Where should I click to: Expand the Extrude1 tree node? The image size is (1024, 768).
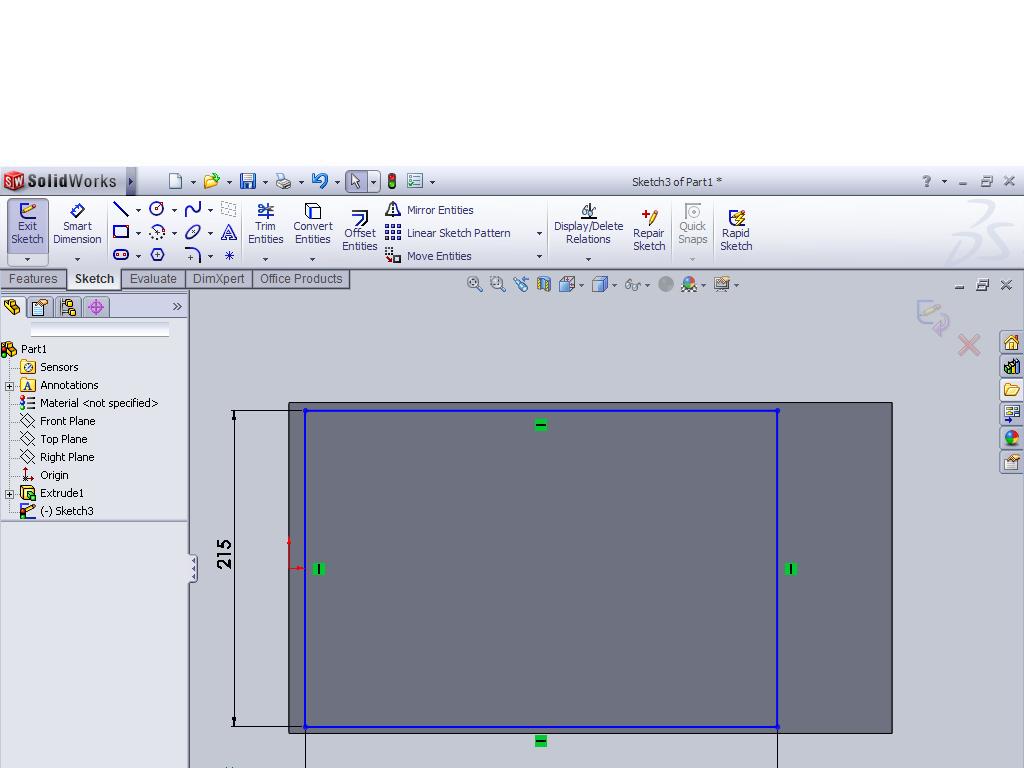point(9,494)
